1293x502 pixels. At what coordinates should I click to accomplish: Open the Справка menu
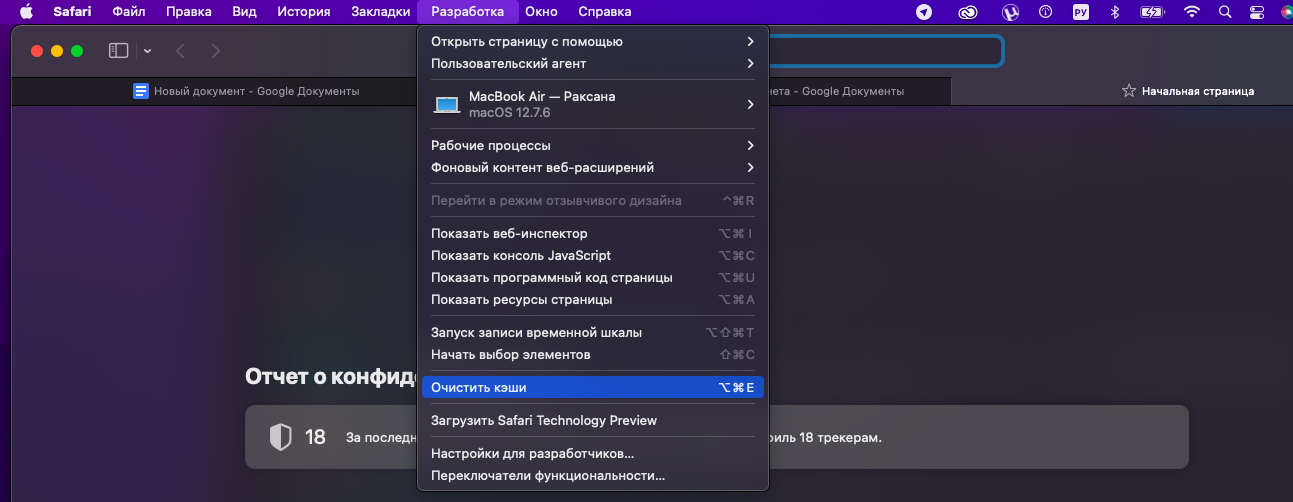605,12
